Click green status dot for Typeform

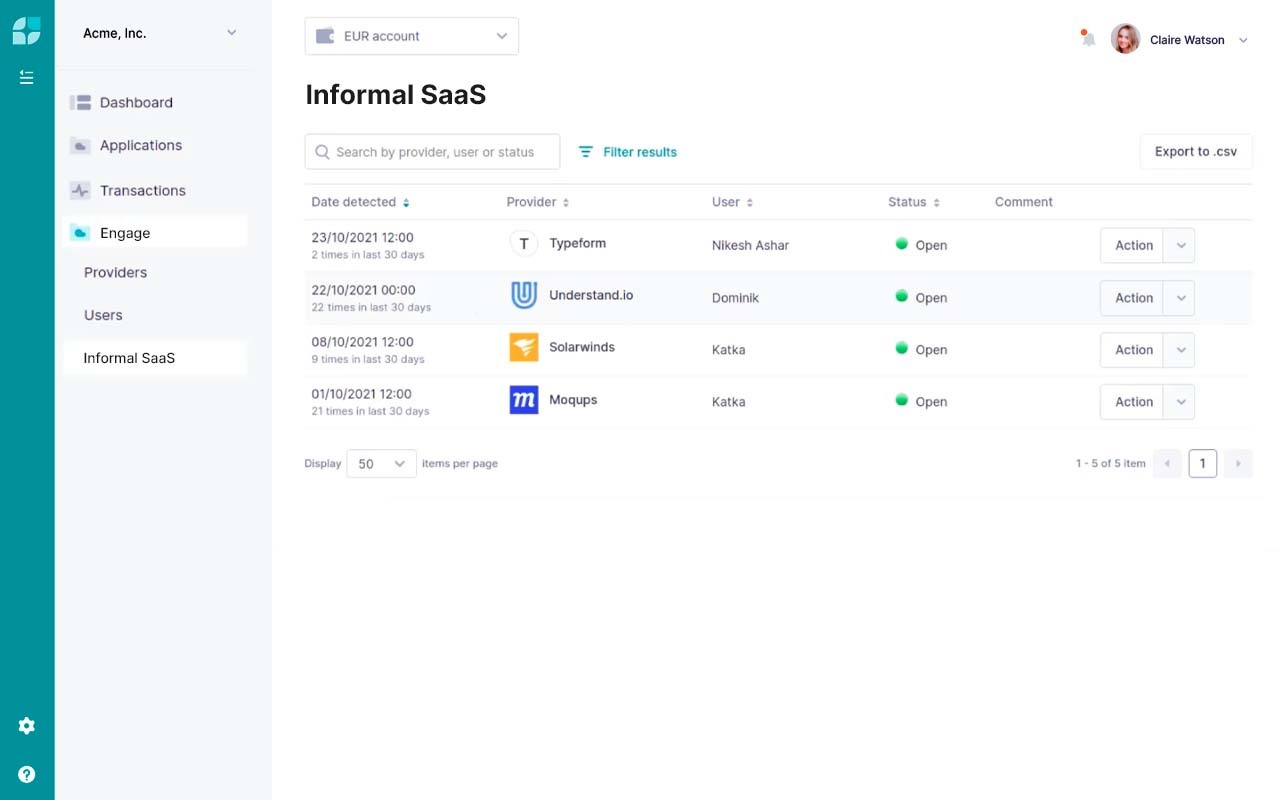(x=901, y=244)
